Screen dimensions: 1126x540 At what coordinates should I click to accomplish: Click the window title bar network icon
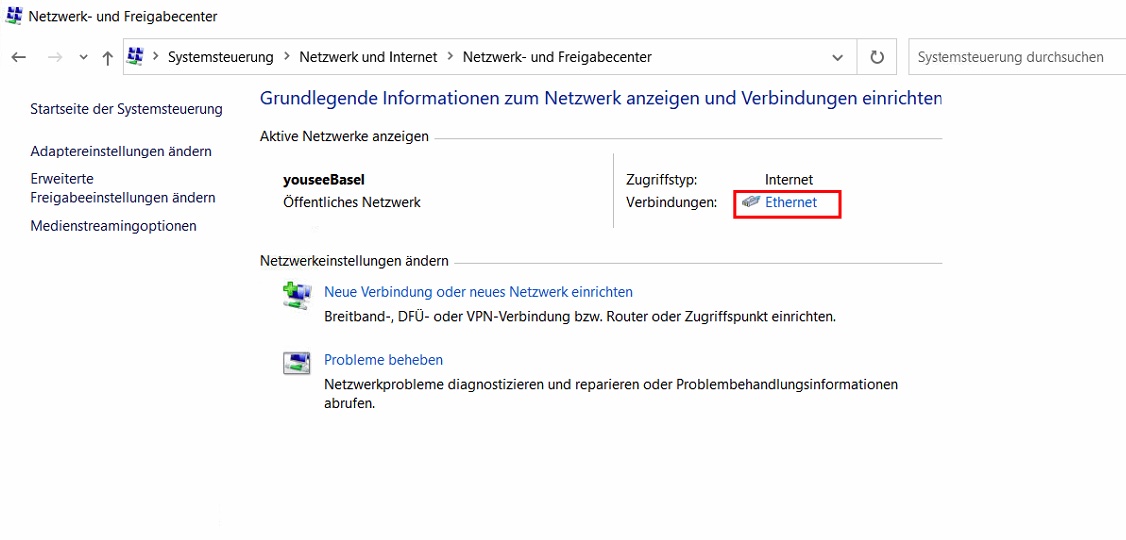coord(14,16)
